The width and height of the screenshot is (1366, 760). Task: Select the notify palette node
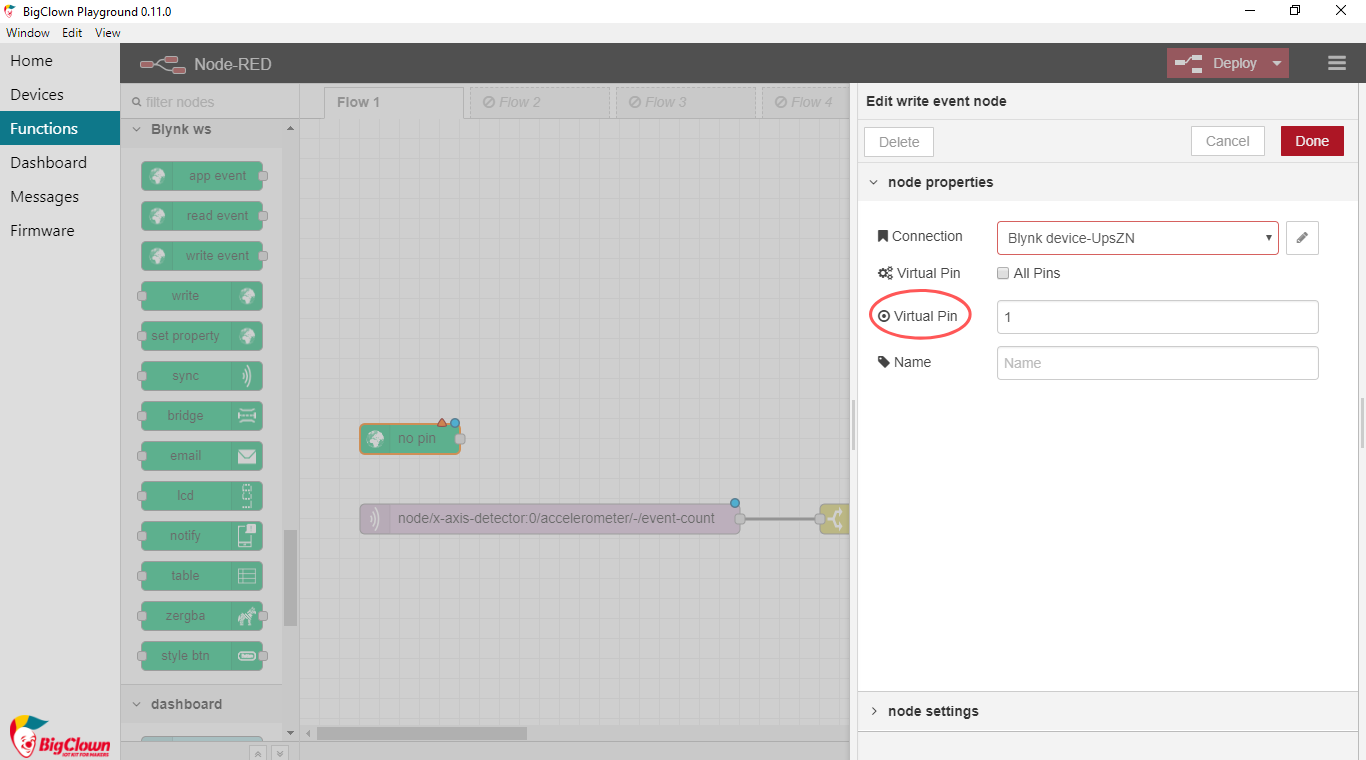pos(202,536)
